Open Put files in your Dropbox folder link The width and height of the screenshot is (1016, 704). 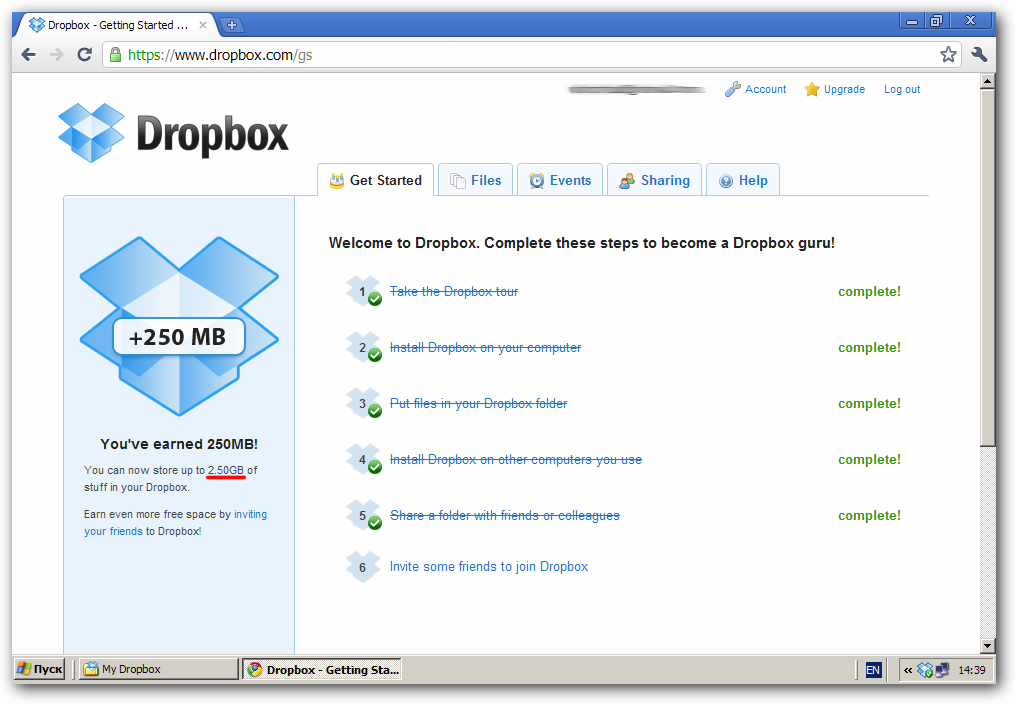[478, 403]
